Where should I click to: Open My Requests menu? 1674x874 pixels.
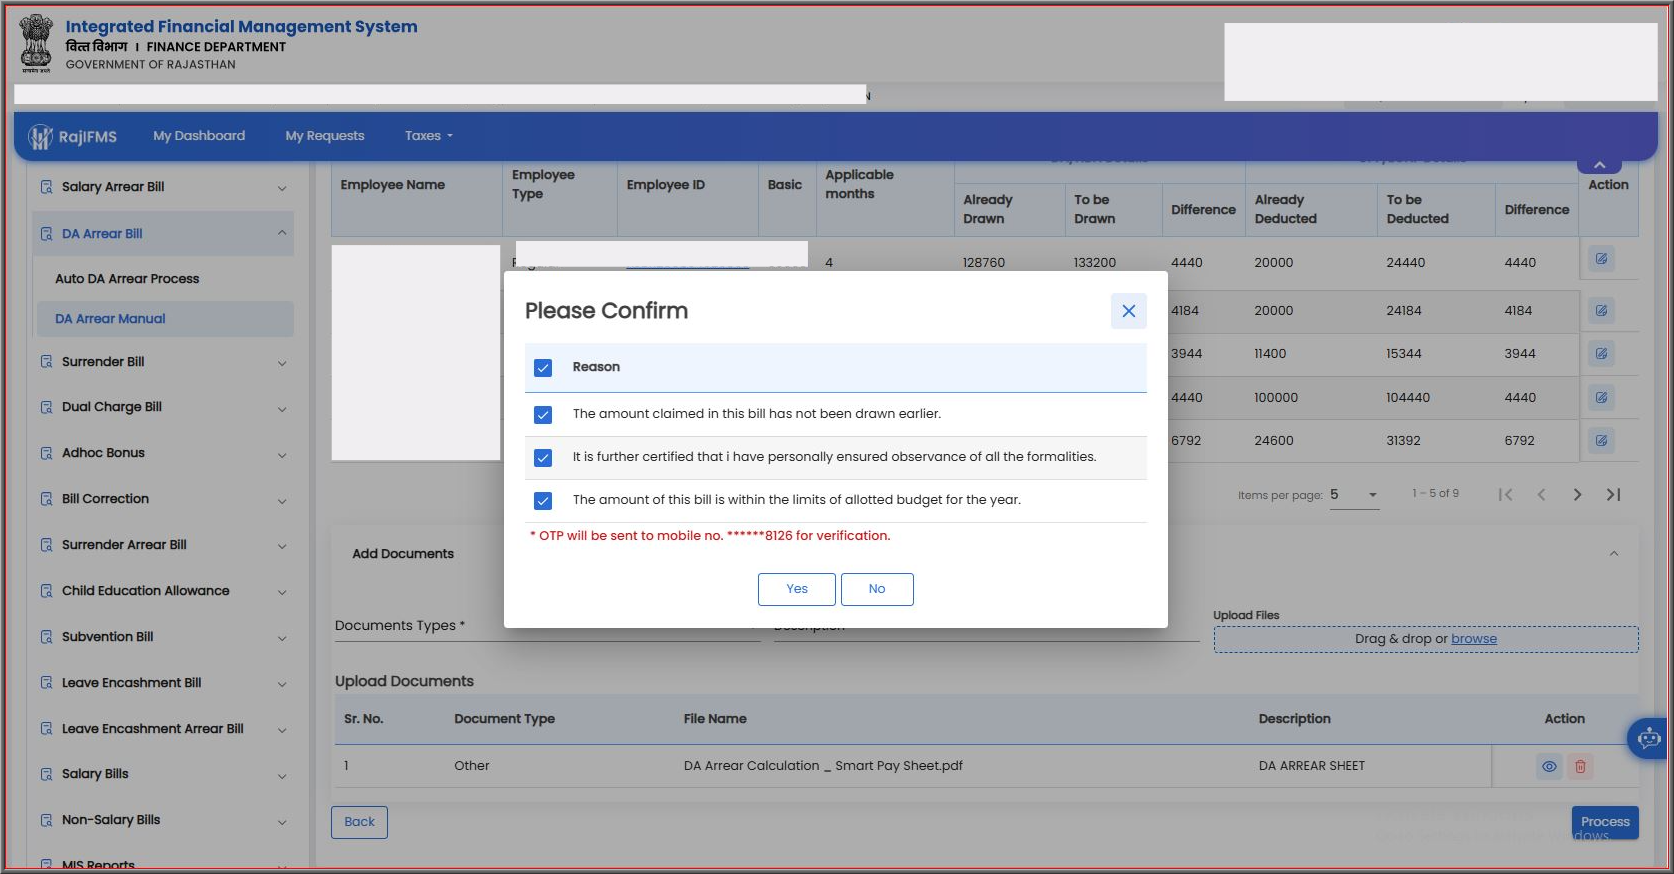click(325, 136)
